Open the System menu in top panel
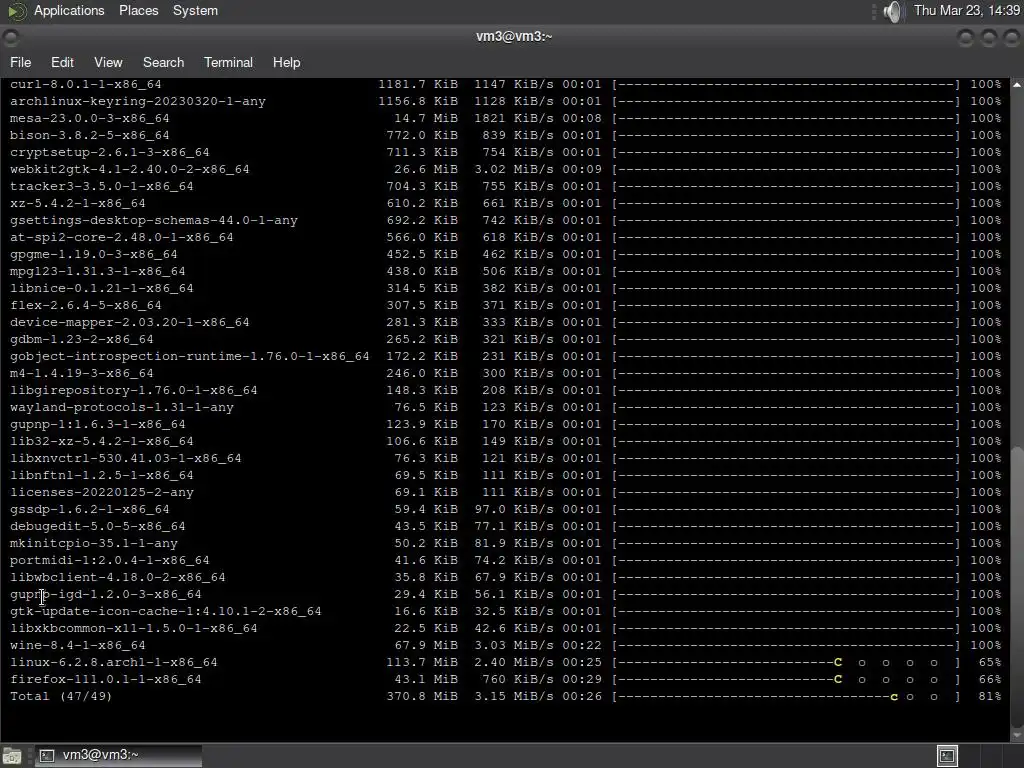1024x768 pixels. tap(195, 10)
